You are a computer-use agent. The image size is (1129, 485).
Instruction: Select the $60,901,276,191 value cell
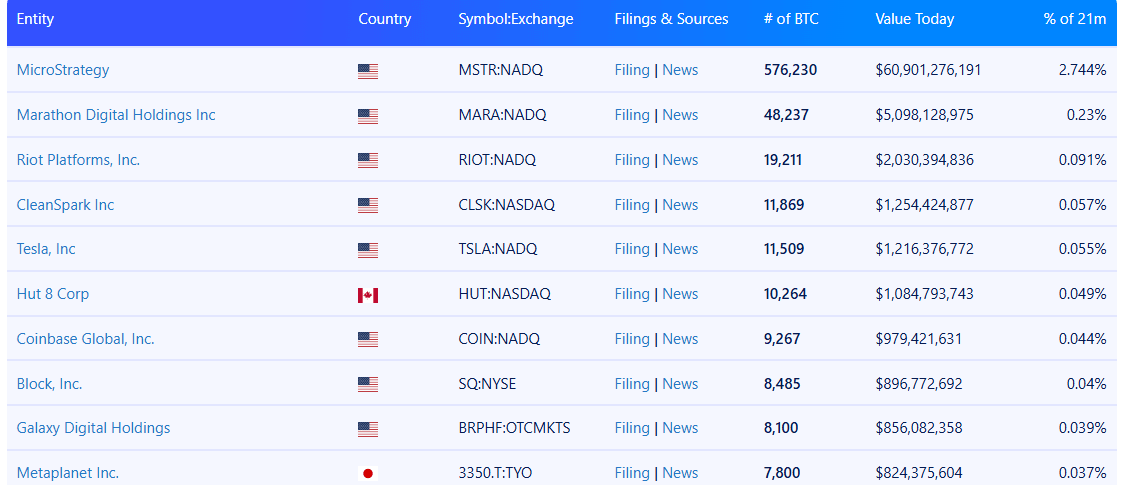click(928, 70)
